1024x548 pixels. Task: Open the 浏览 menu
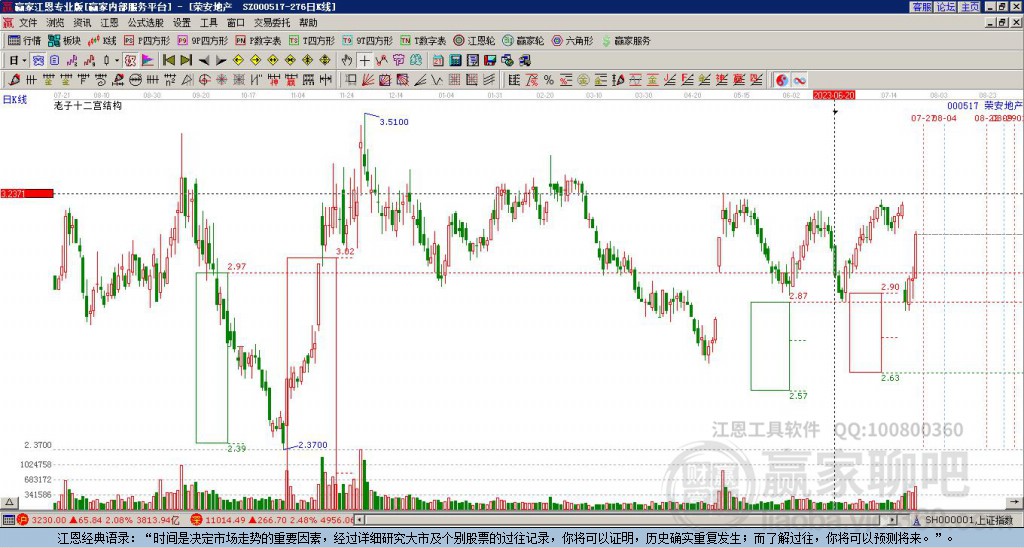[55, 23]
